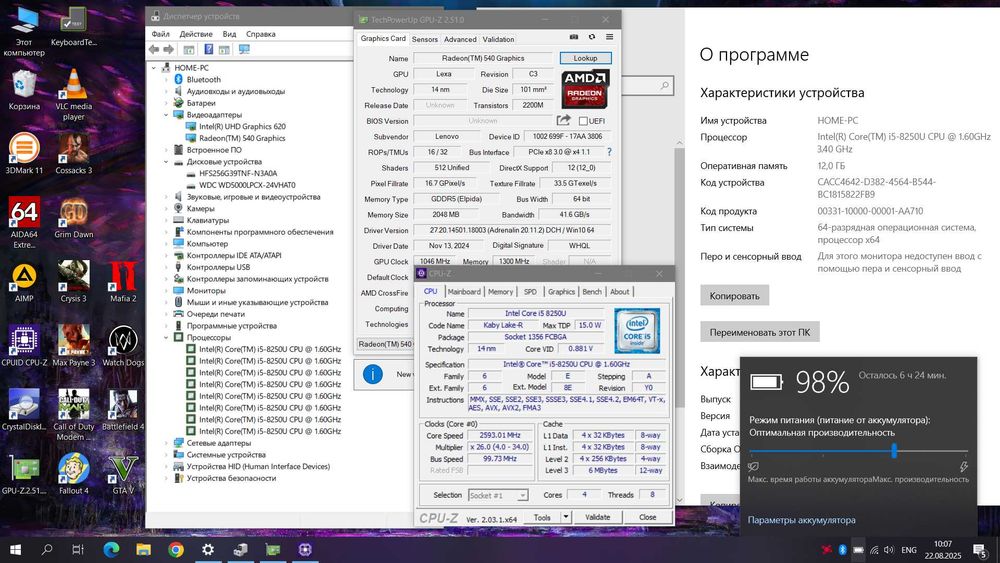Collapse the Дисковые устройства node
The image size is (1000, 563).
pos(166,162)
